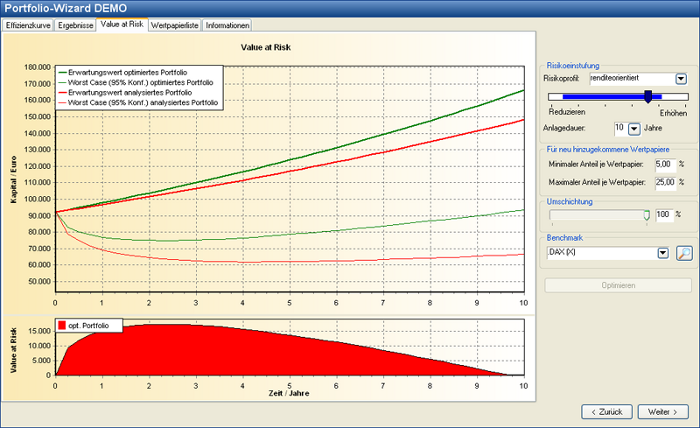Click the benchmark magnifier search icon
Viewport: 700px width, 428px height.
pos(684,254)
